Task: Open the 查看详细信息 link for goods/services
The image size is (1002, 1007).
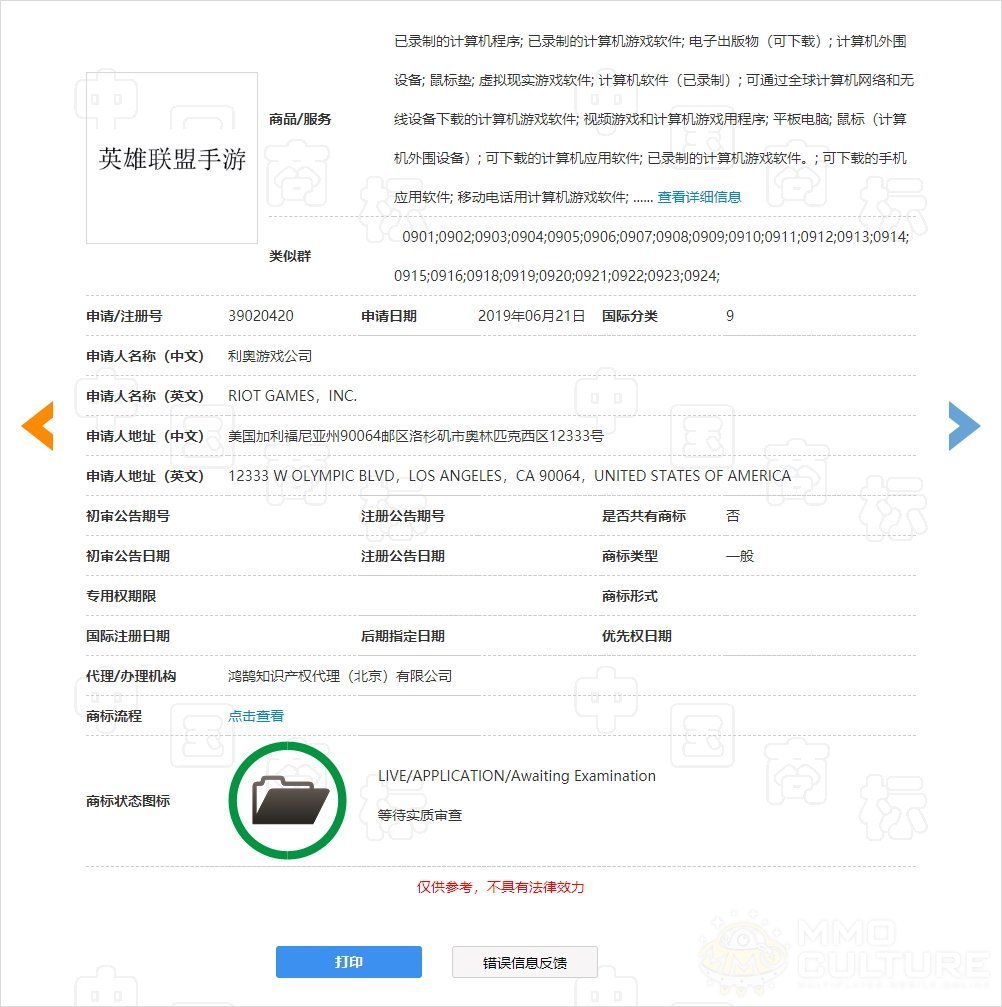Action: click(699, 197)
